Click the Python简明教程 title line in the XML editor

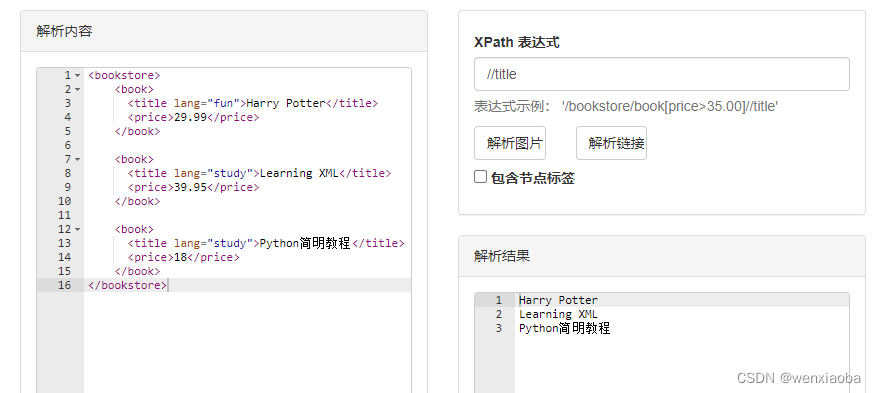coord(266,243)
